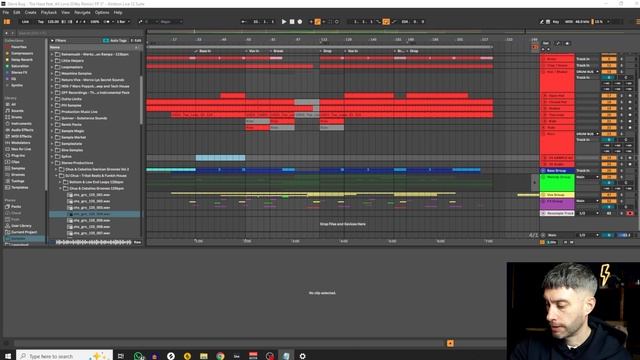Select Favorites collection
This screenshot has width=640, height=360.
(19, 47)
